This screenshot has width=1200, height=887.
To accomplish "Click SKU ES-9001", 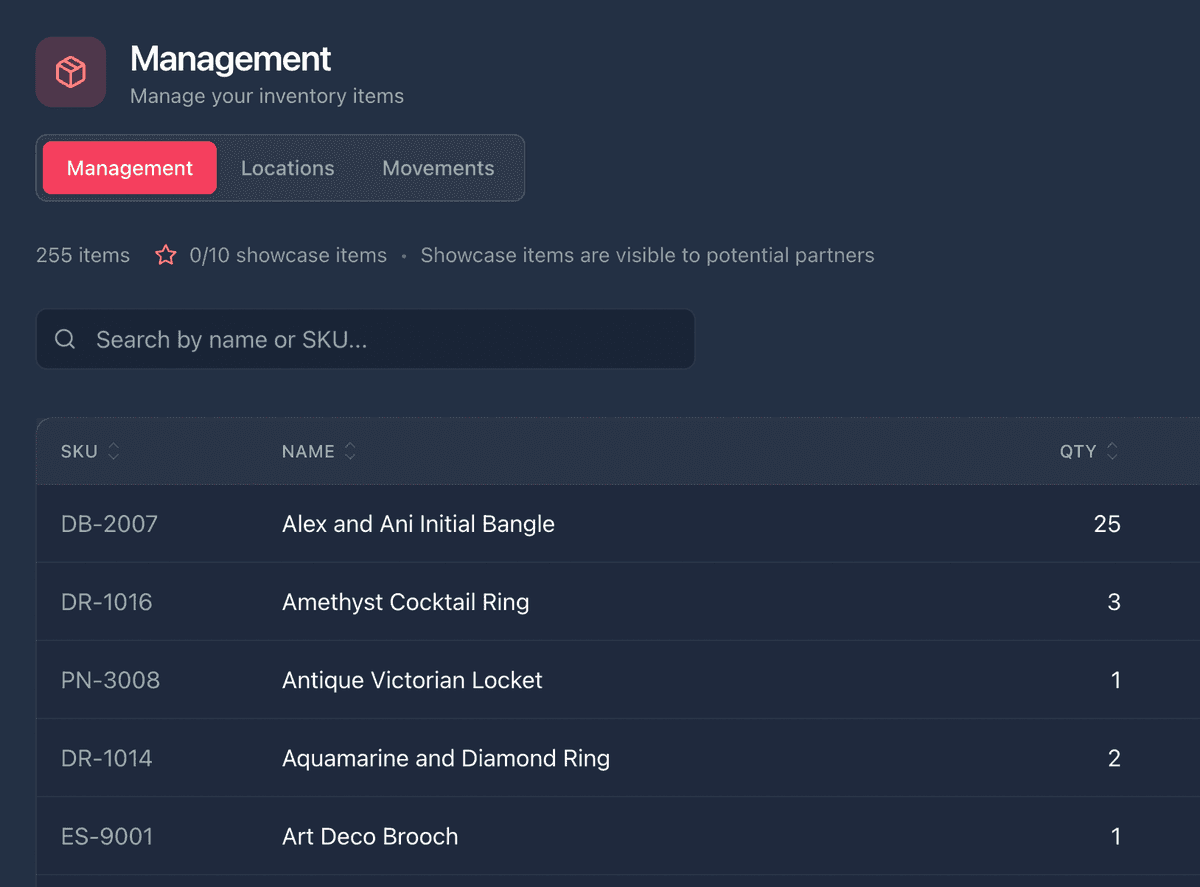I will click(x=107, y=836).
